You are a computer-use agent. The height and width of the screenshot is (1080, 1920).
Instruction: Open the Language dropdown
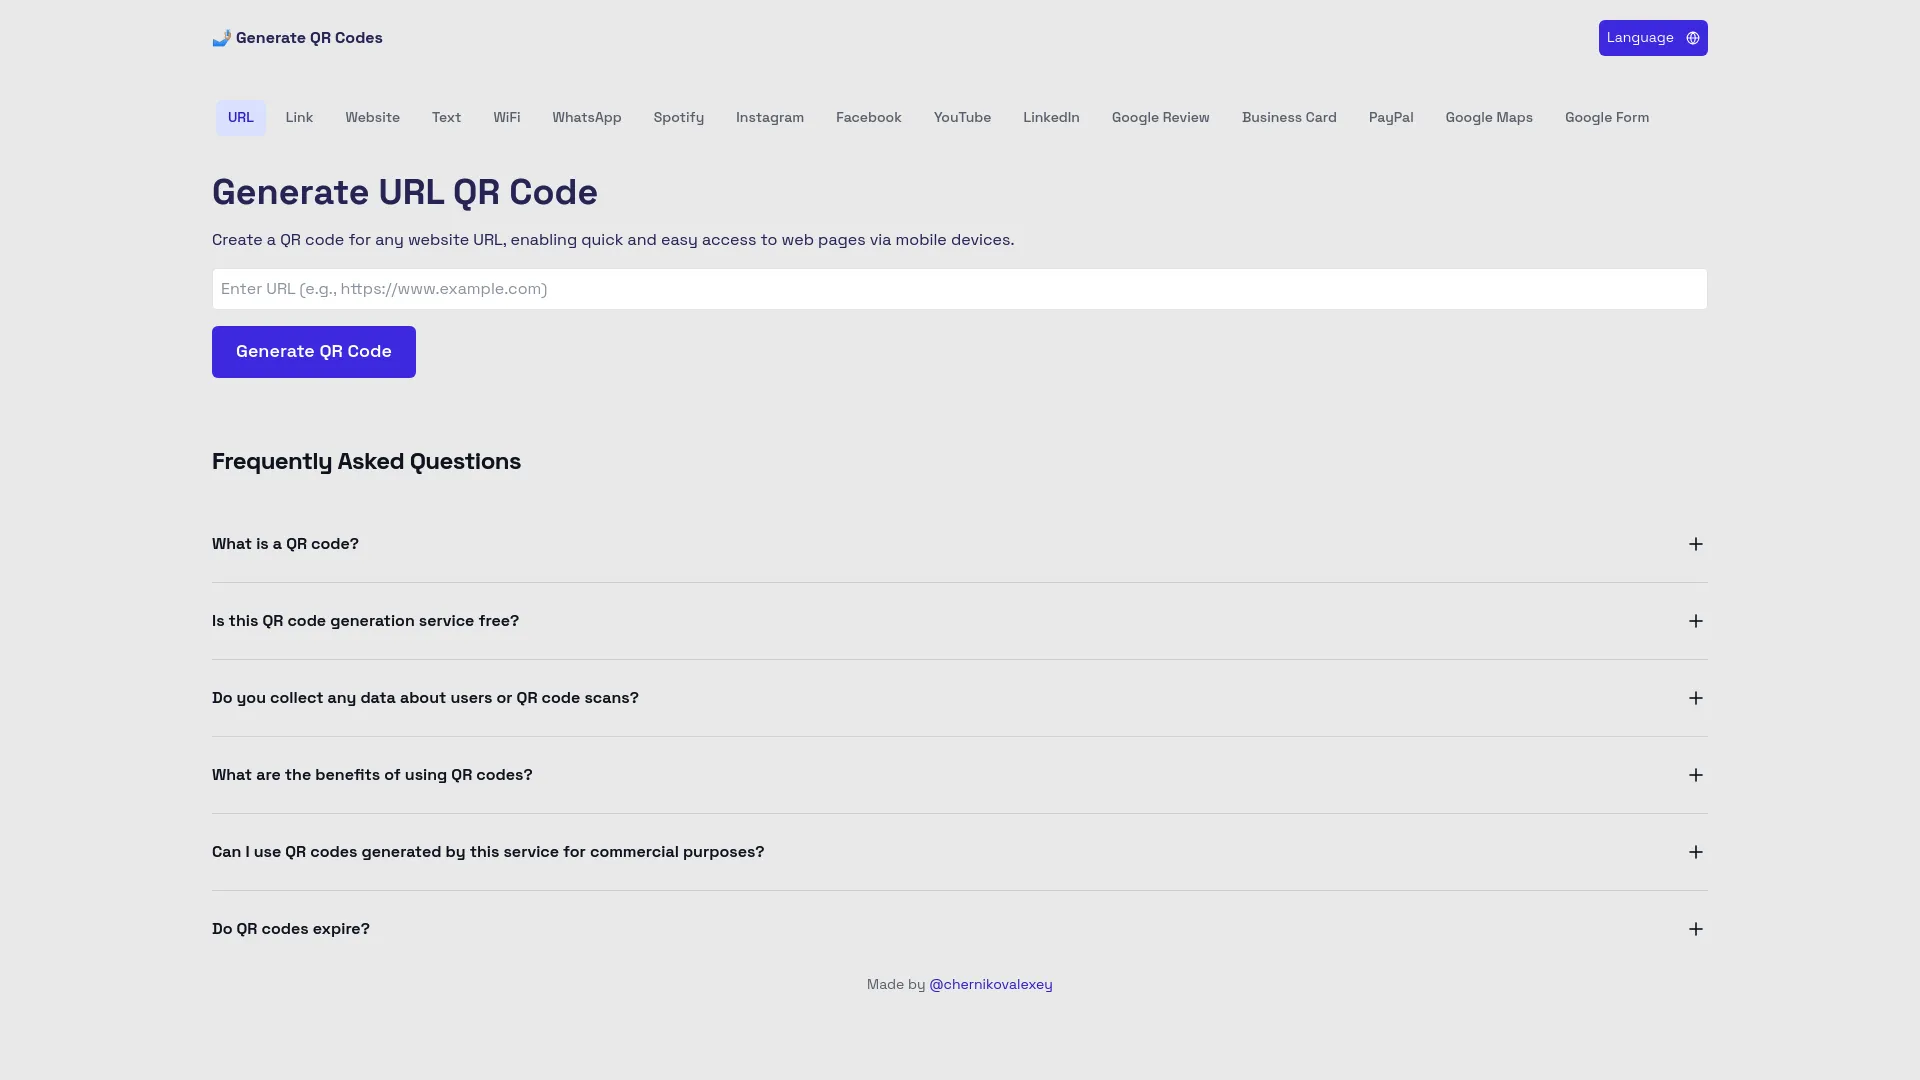1653,38
